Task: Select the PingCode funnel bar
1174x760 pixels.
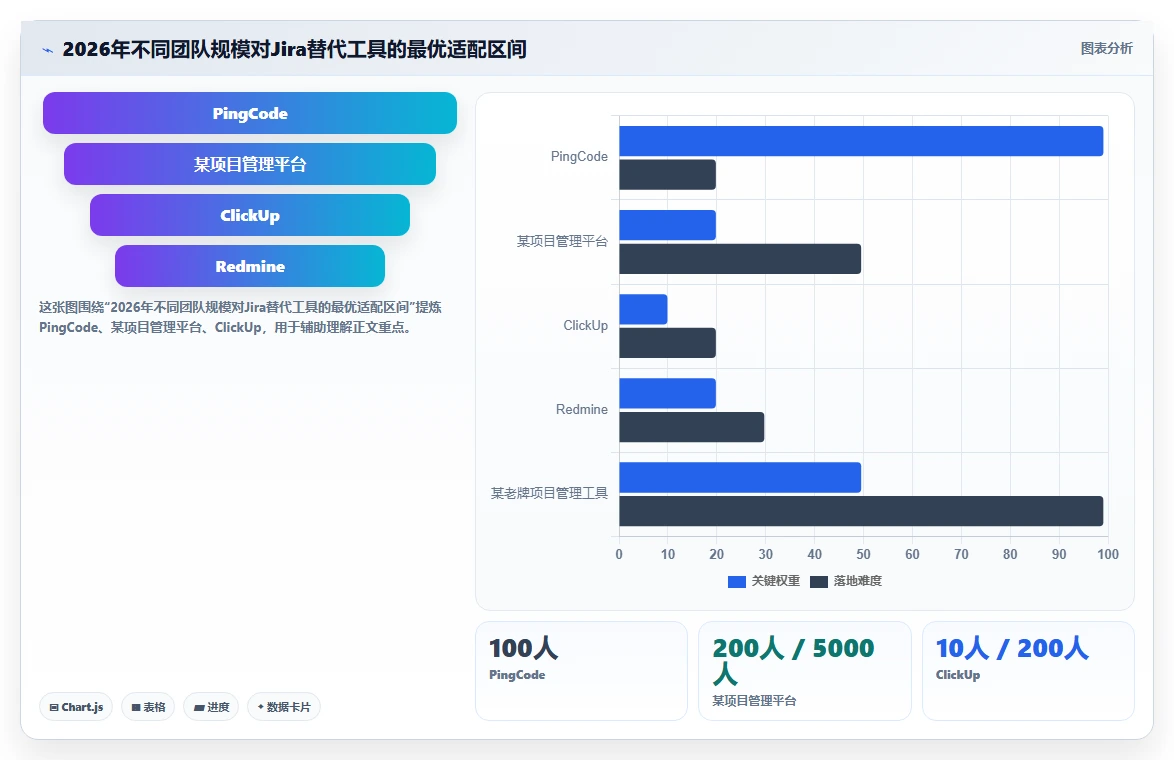Action: tap(250, 113)
